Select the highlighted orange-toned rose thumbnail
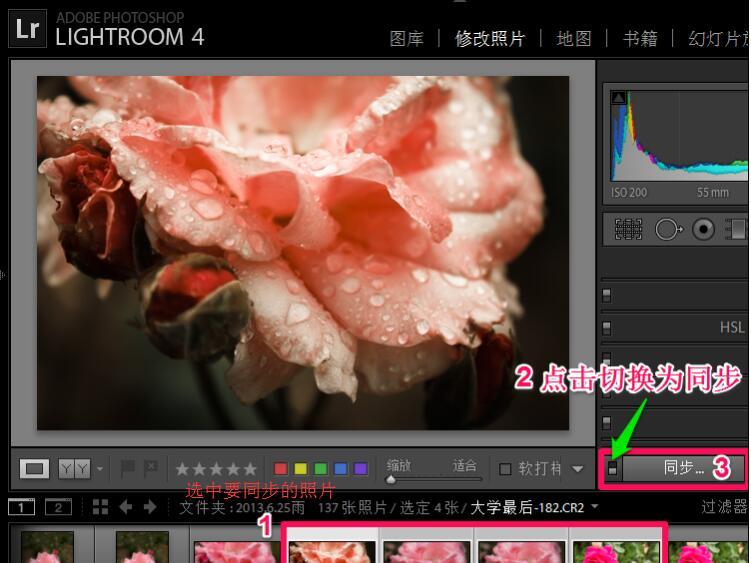The image size is (751, 563). 332,550
